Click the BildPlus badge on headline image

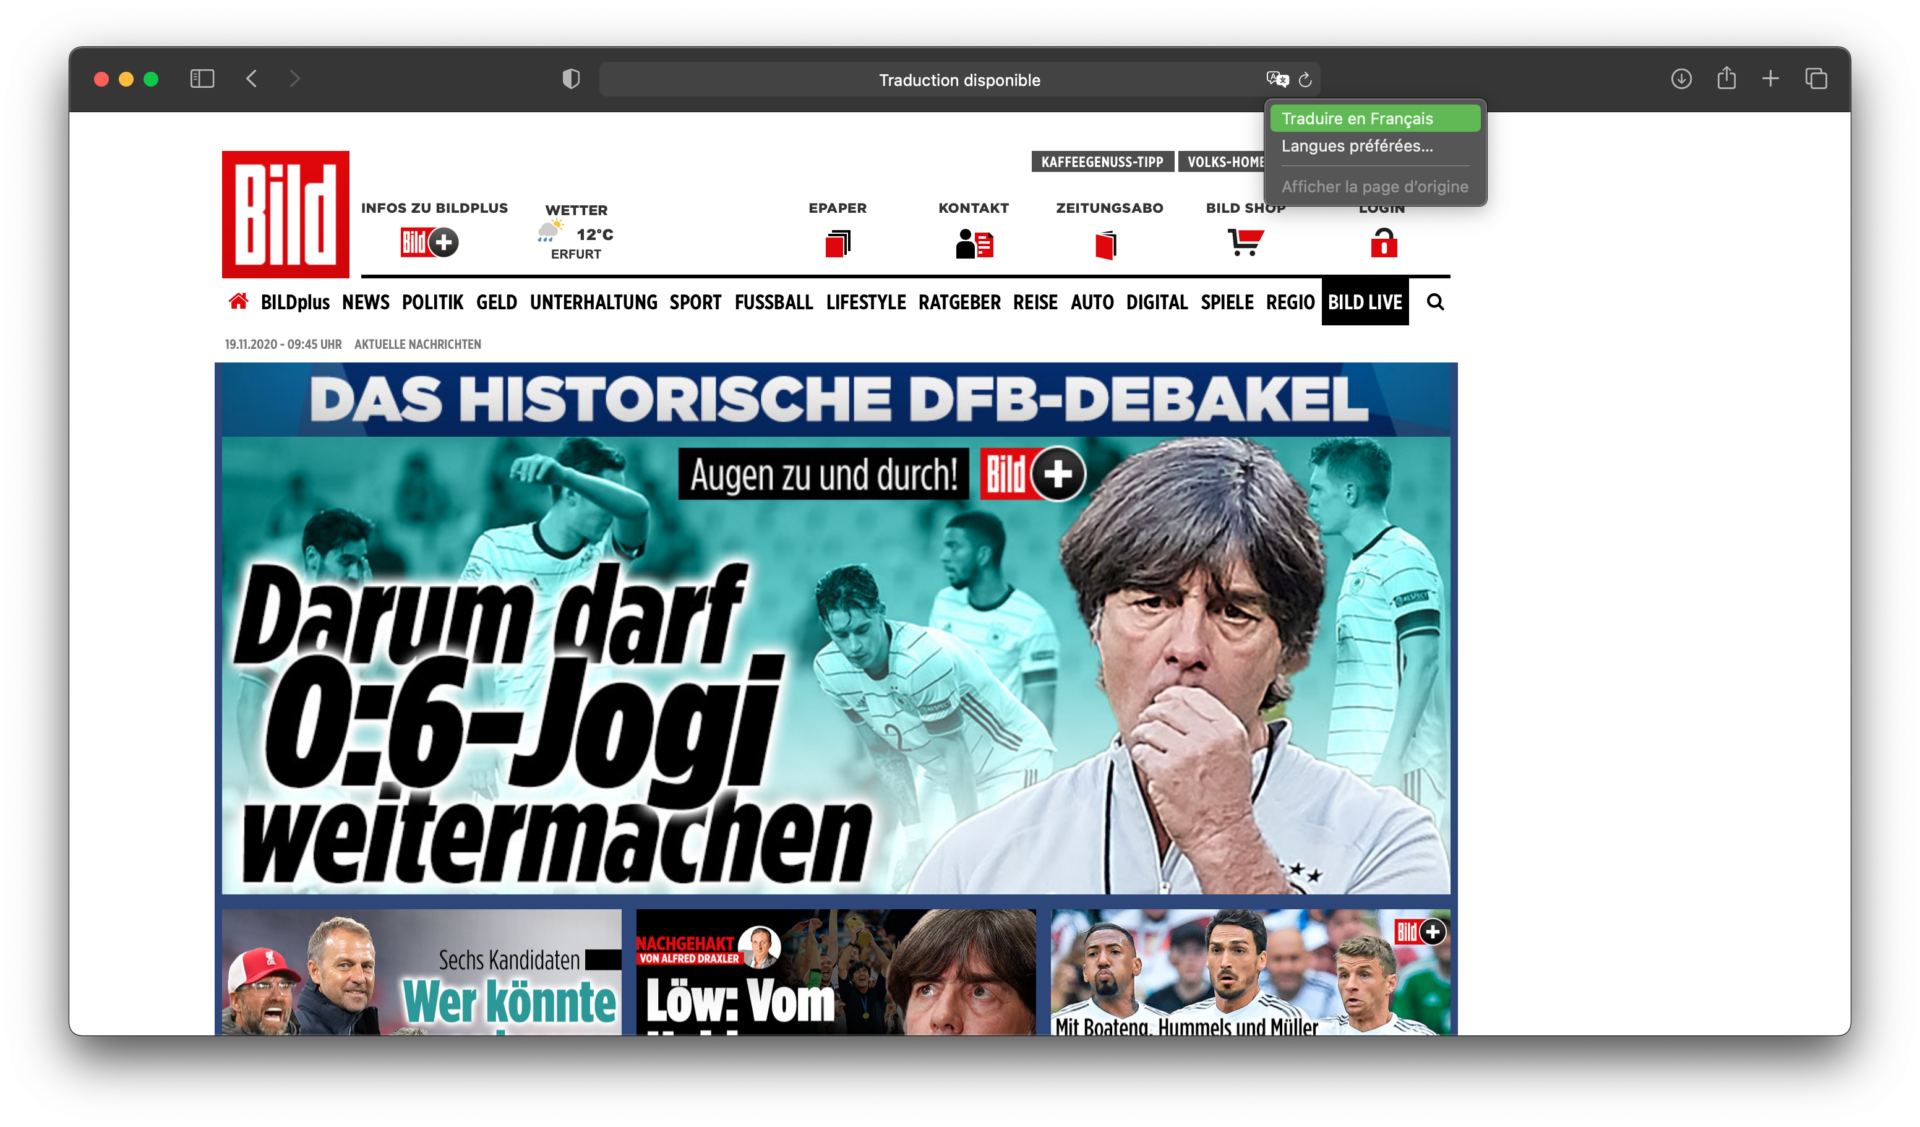[1033, 474]
